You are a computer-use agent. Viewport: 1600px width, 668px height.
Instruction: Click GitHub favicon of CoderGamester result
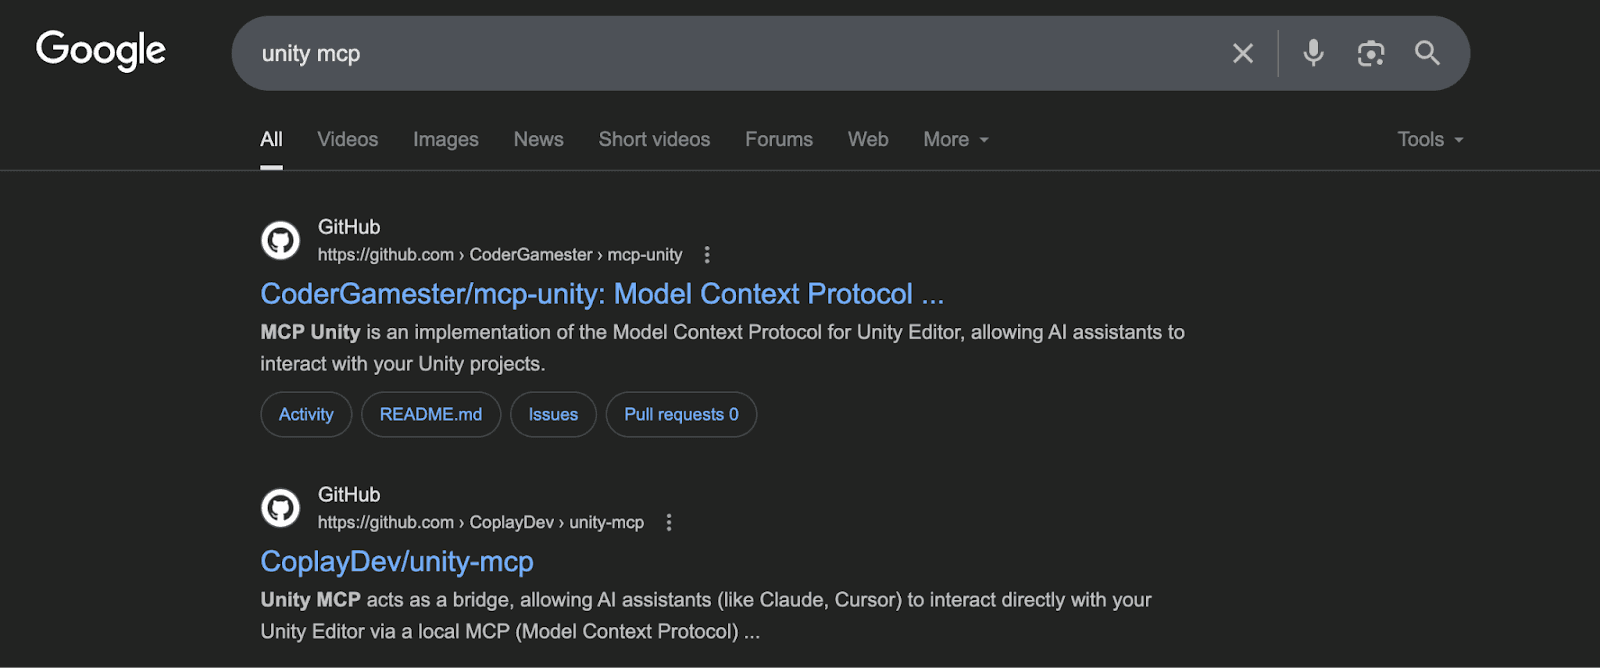[280, 241]
